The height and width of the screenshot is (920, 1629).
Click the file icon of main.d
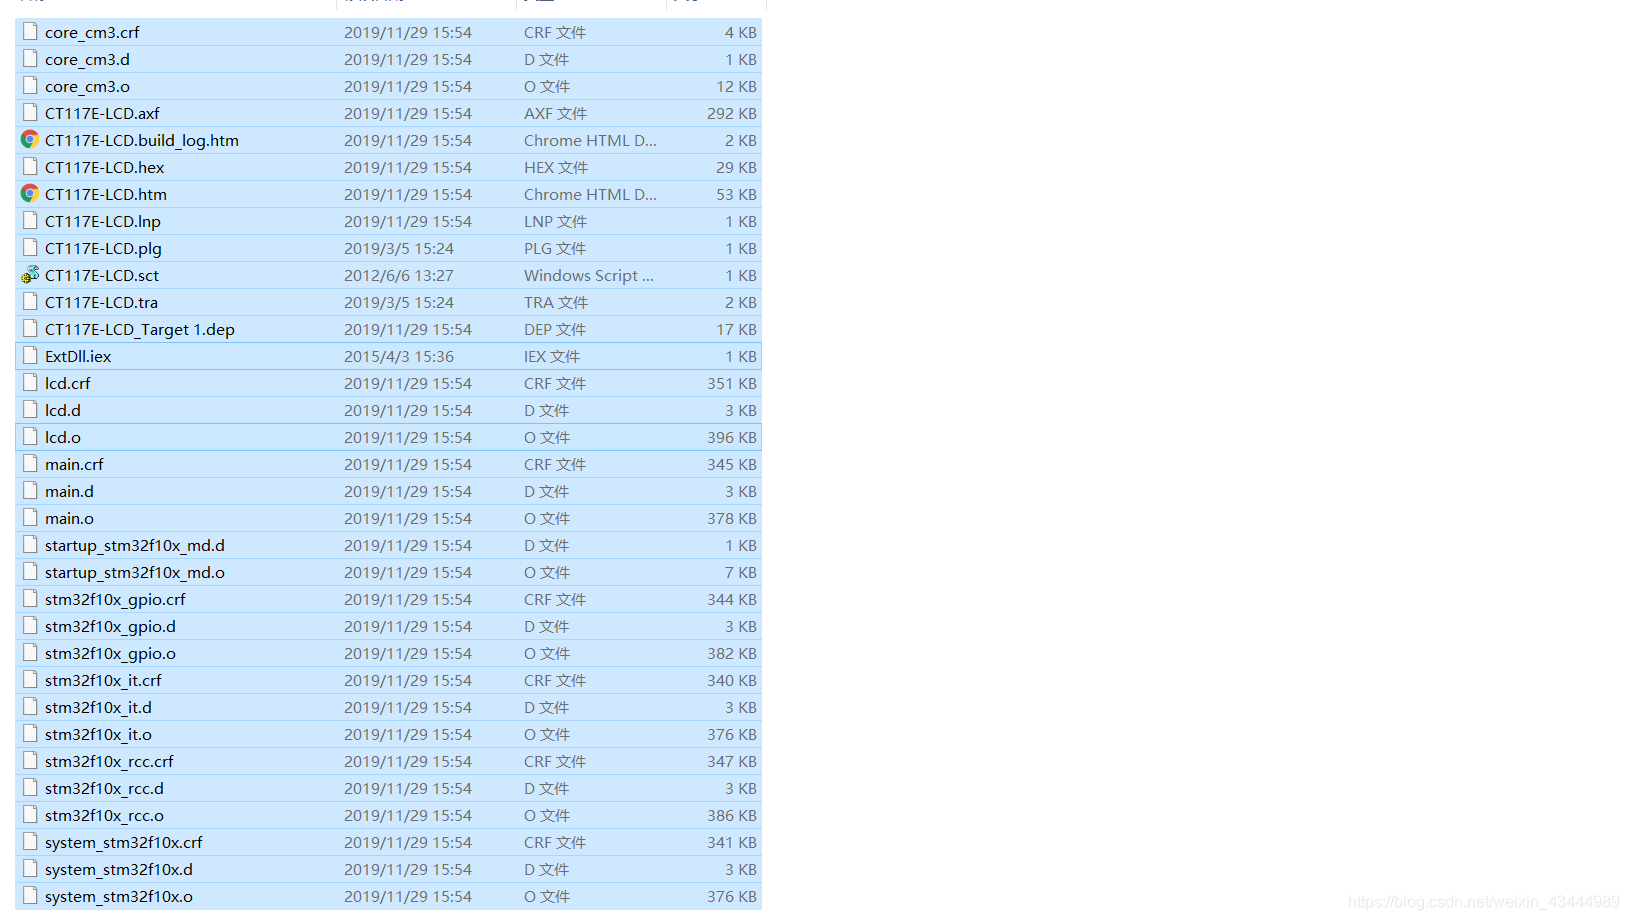click(30, 491)
